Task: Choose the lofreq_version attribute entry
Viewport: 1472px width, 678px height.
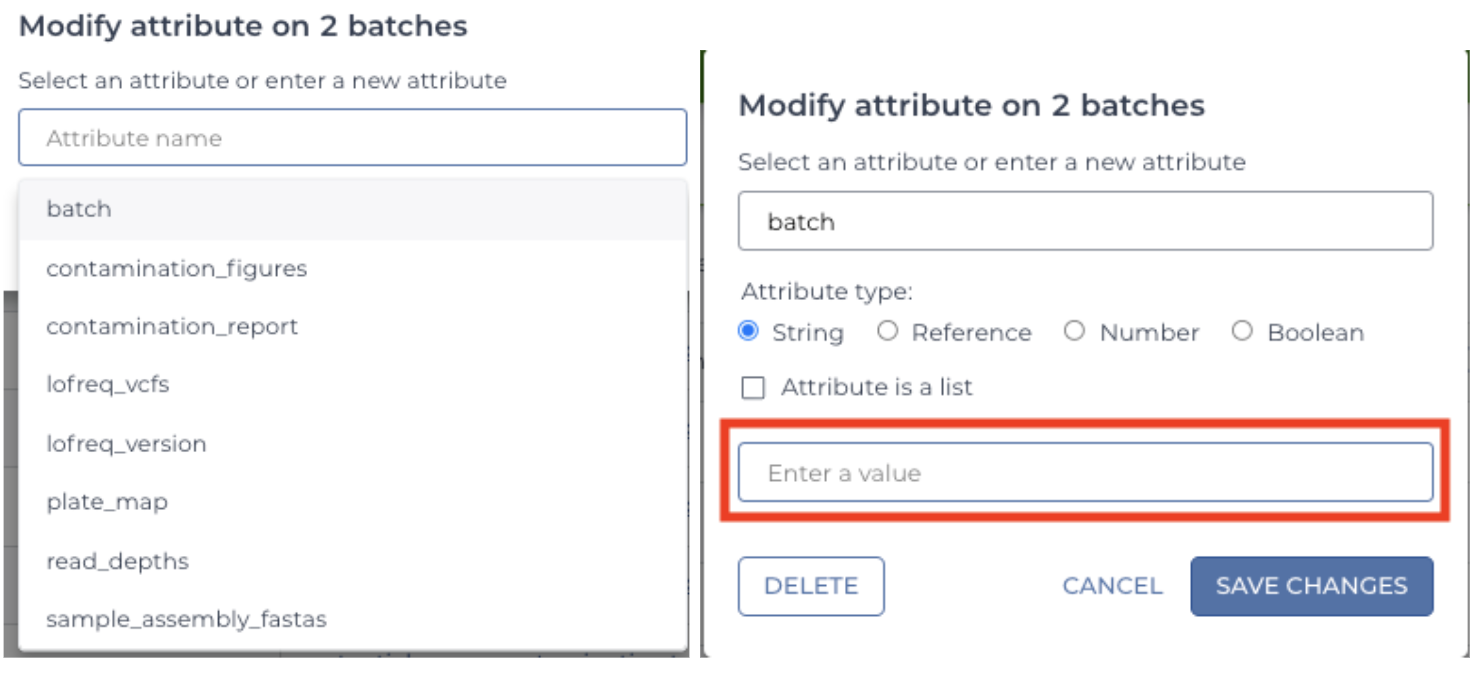Action: 352,443
